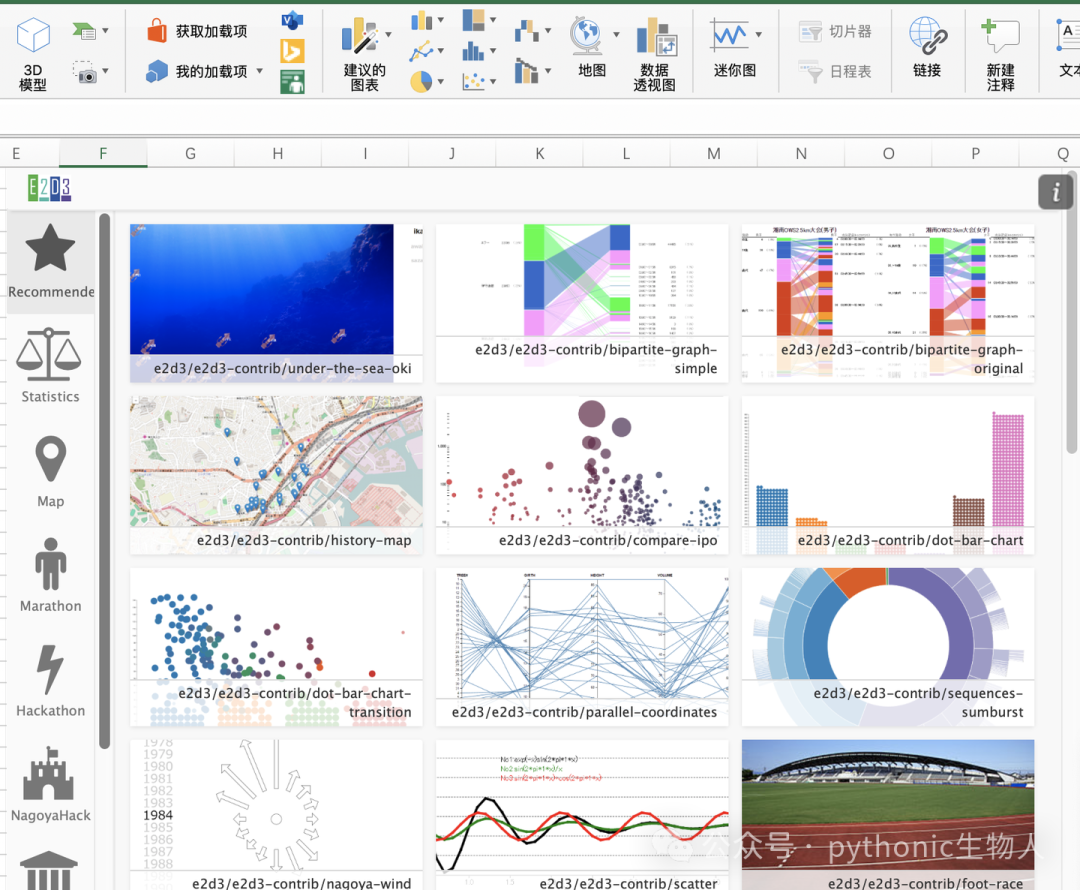Screen dimensions: 1080x890
Task: Choose the bipartite-graph-original thumbnail
Action: (x=888, y=303)
